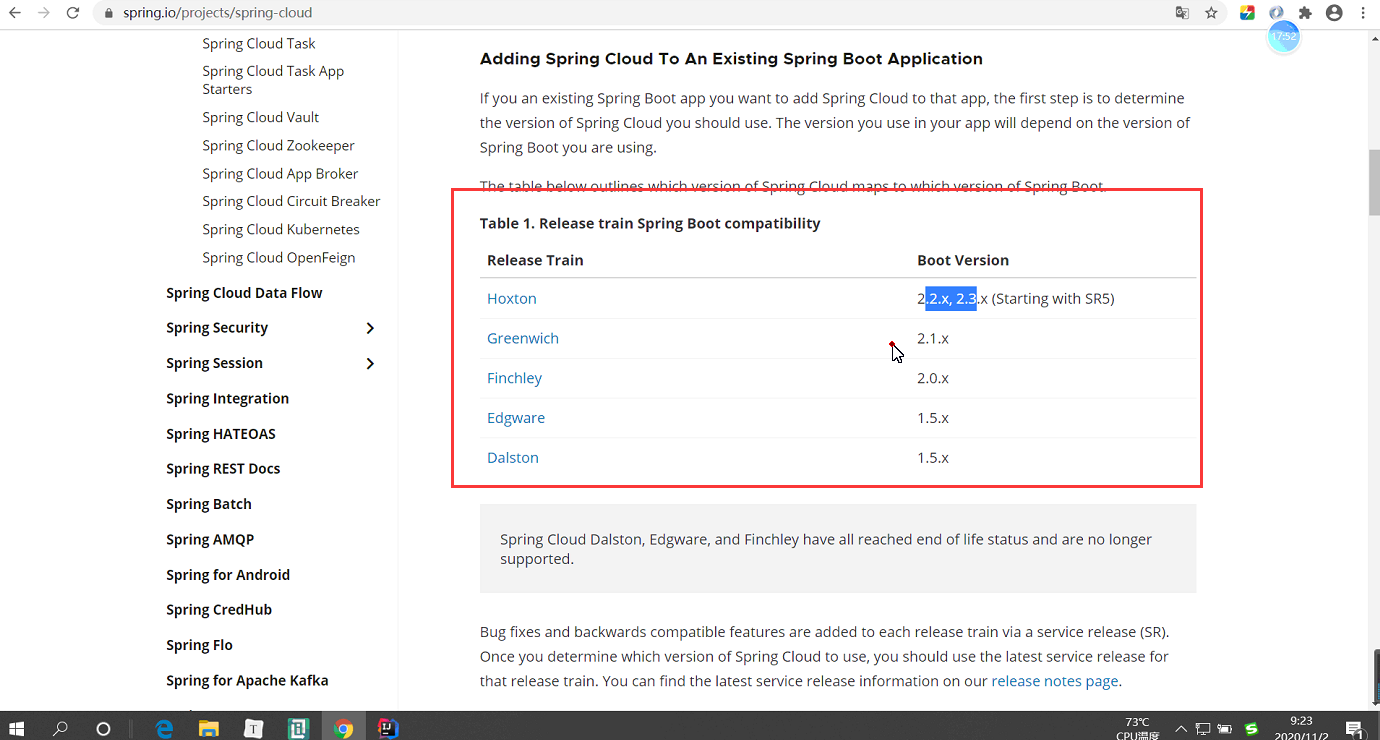
Task: Open Windows taskbar search
Action: 60,728
